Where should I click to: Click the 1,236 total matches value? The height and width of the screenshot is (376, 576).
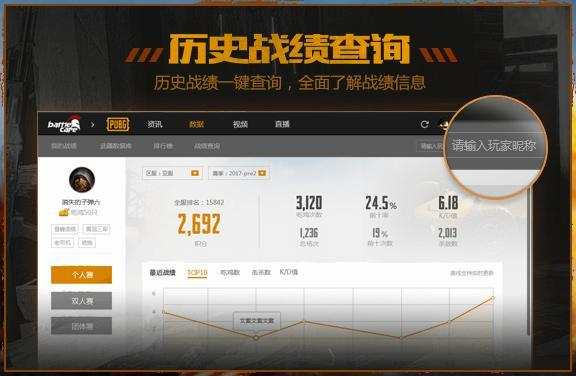tap(309, 233)
